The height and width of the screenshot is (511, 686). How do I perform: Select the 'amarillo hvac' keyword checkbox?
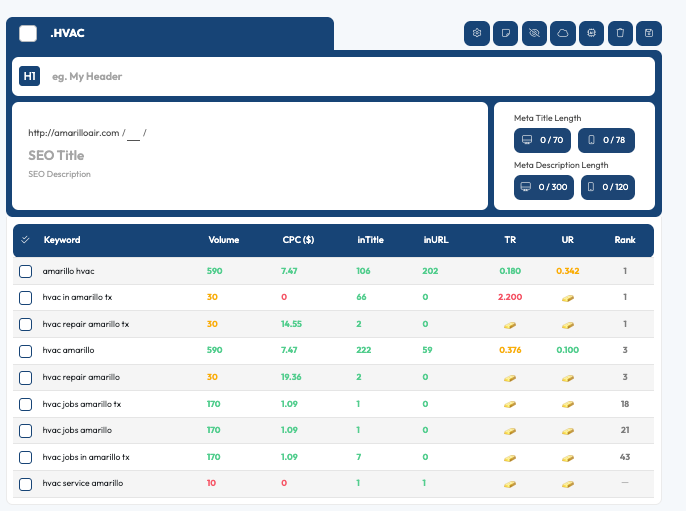pos(25,271)
